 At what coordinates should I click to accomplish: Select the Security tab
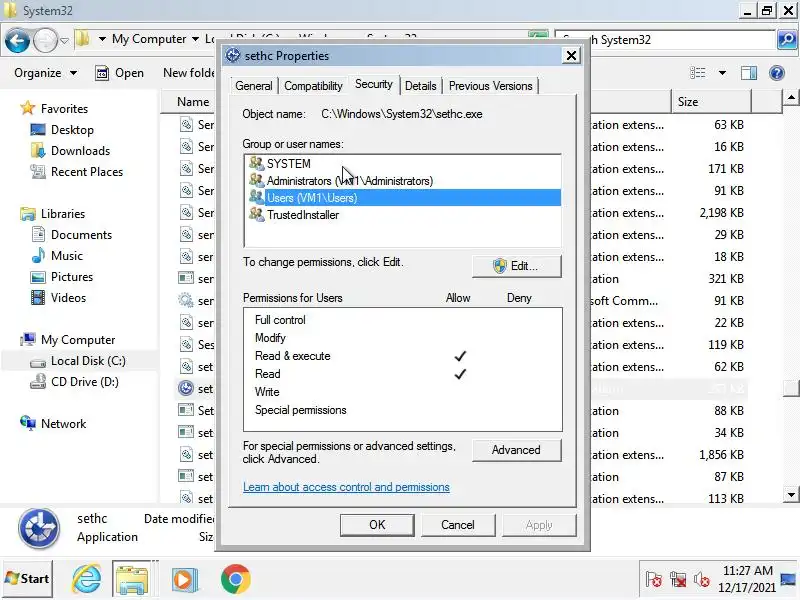(373, 84)
